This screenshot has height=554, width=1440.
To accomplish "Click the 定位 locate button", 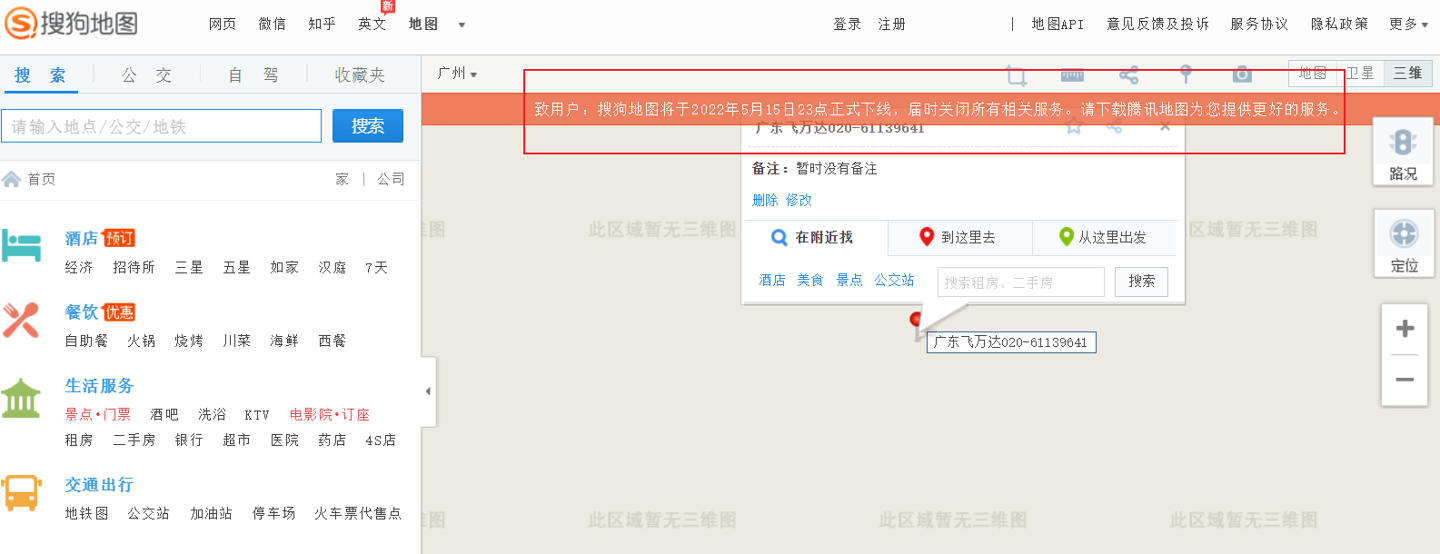I will [x=1403, y=244].
